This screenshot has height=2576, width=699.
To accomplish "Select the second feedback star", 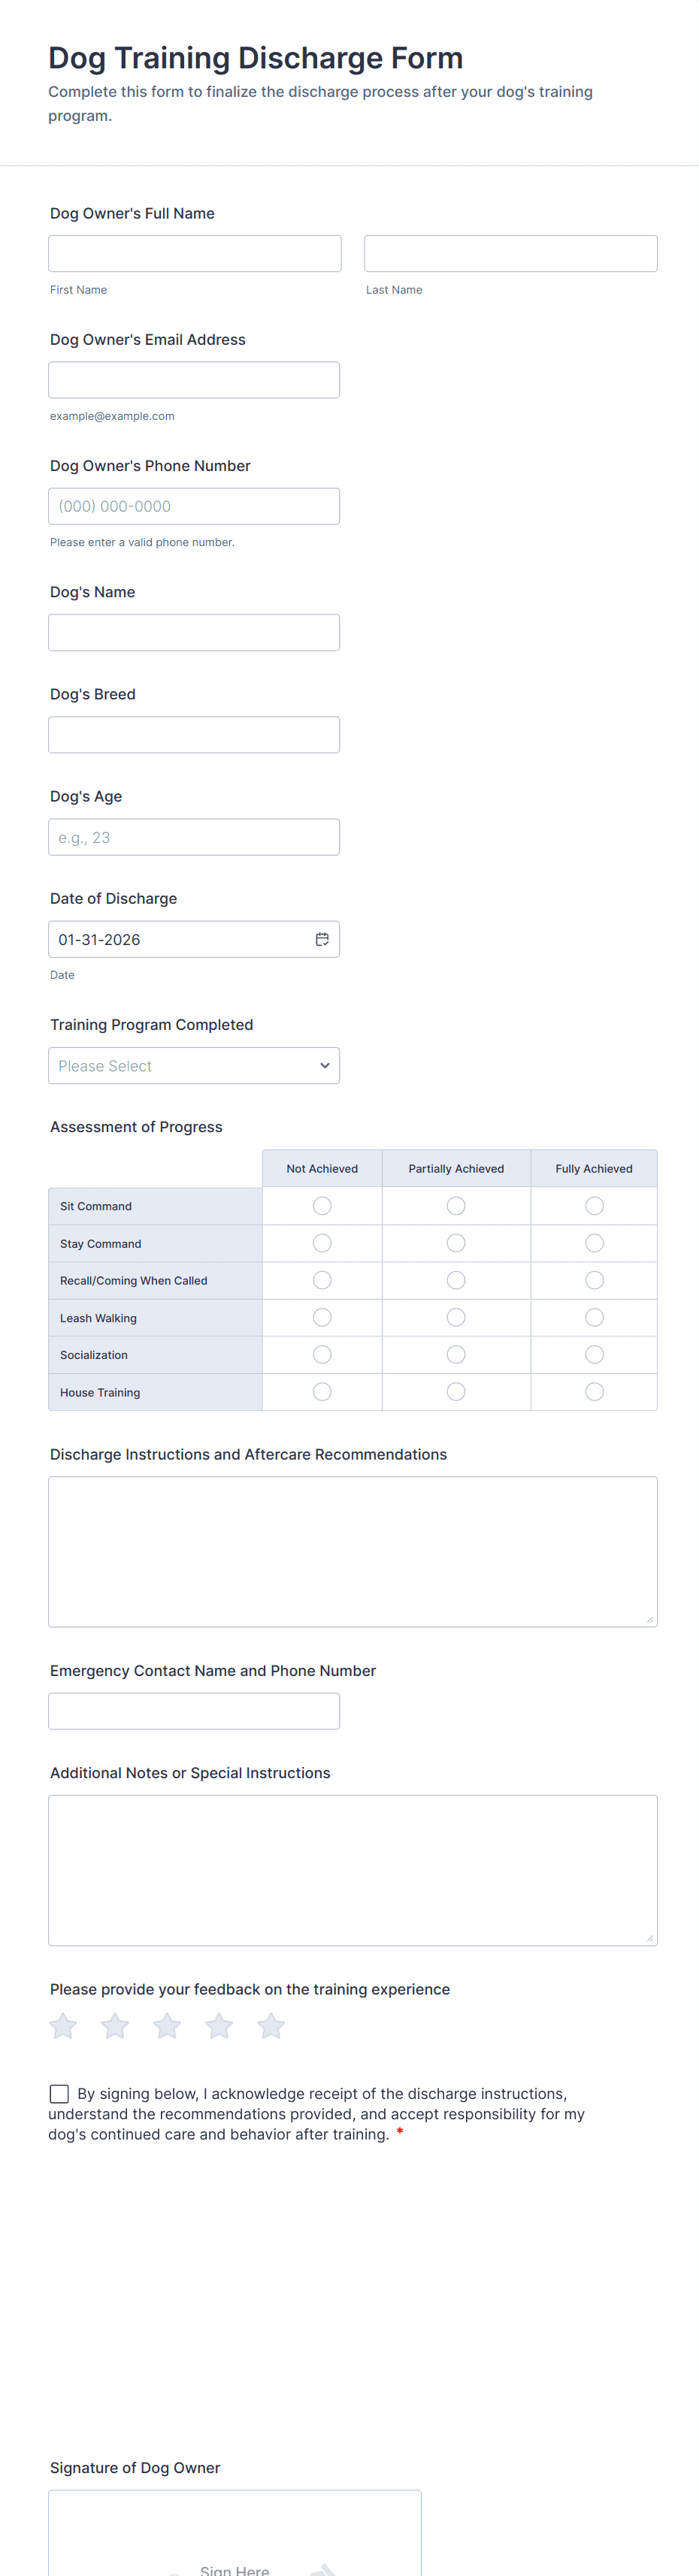I will 115,2026.
